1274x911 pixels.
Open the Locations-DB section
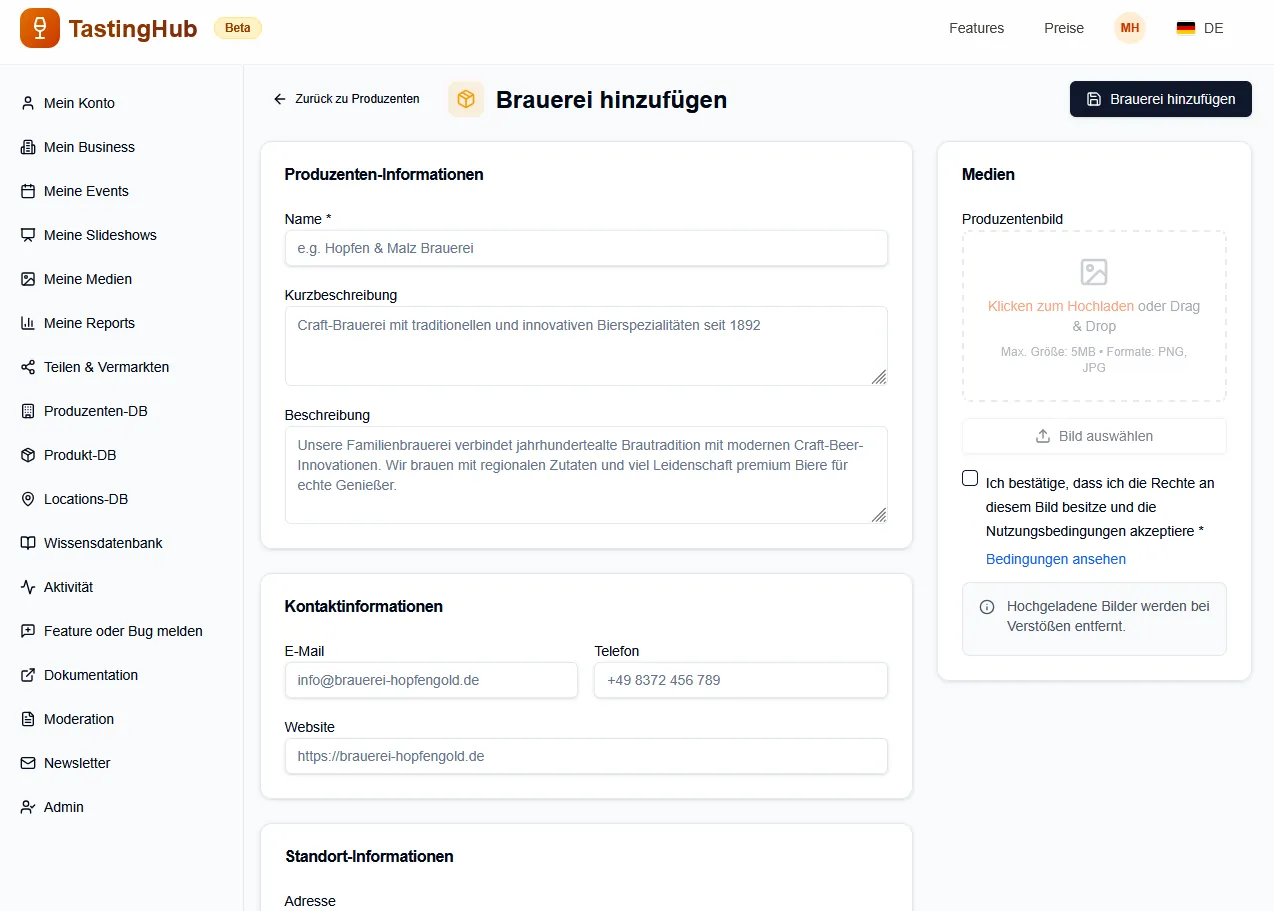[87, 499]
